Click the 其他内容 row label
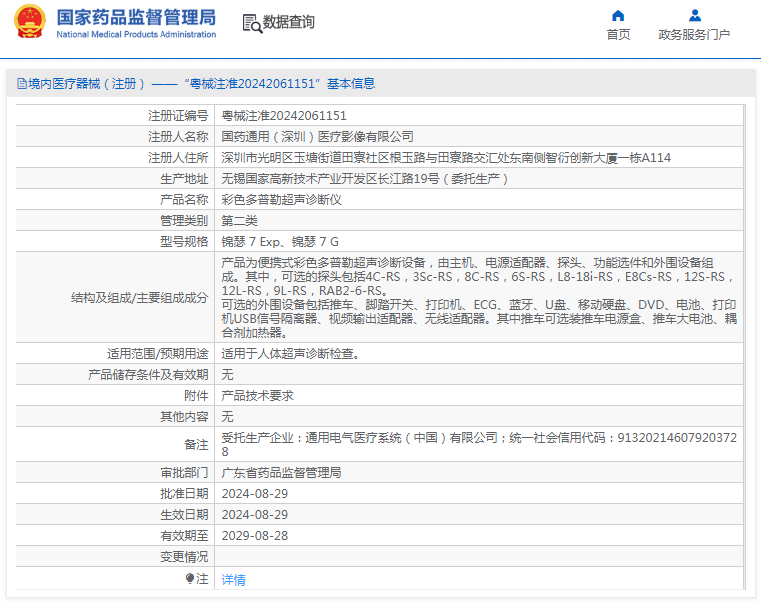This screenshot has width=761, height=604. (x=184, y=417)
